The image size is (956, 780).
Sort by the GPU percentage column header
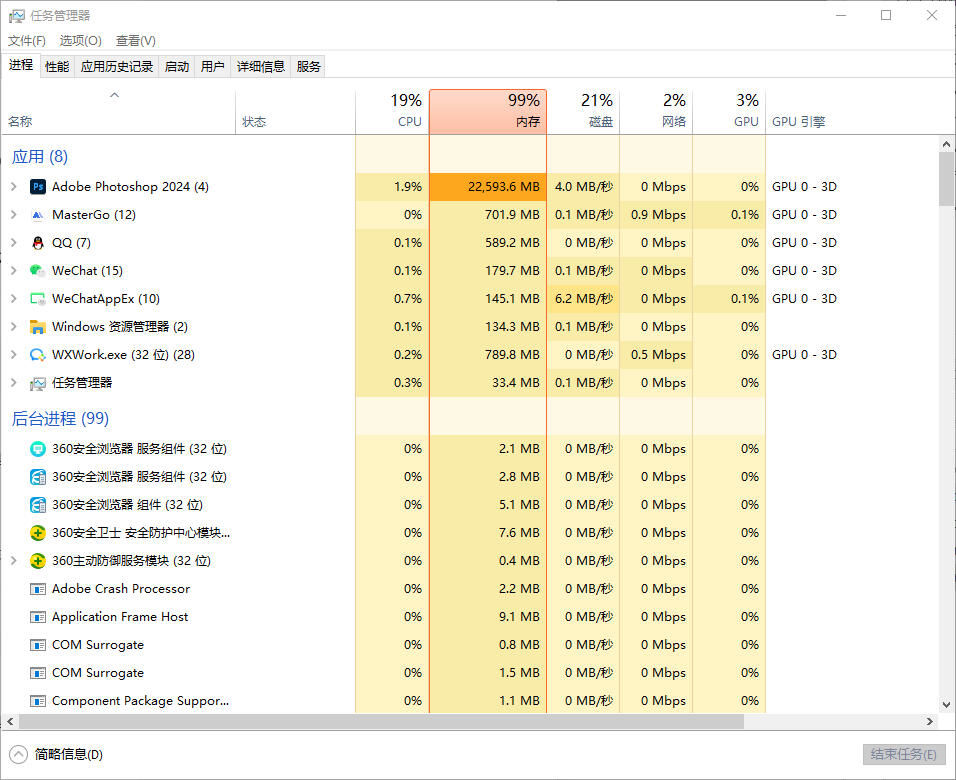point(729,112)
